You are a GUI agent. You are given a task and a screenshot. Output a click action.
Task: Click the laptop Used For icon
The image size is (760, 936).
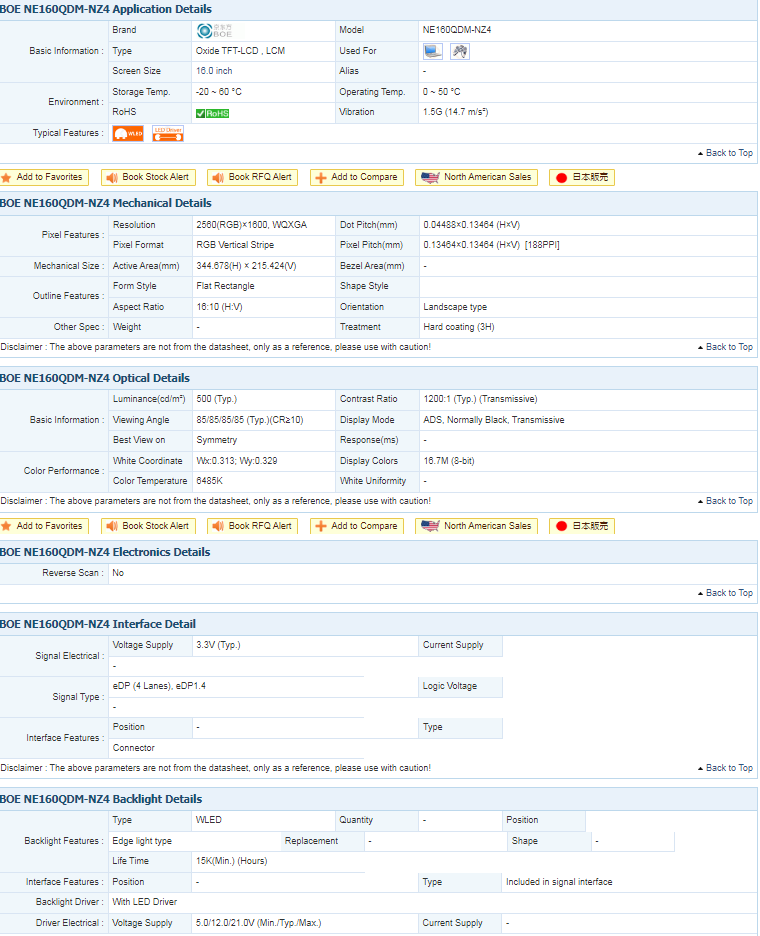[433, 51]
